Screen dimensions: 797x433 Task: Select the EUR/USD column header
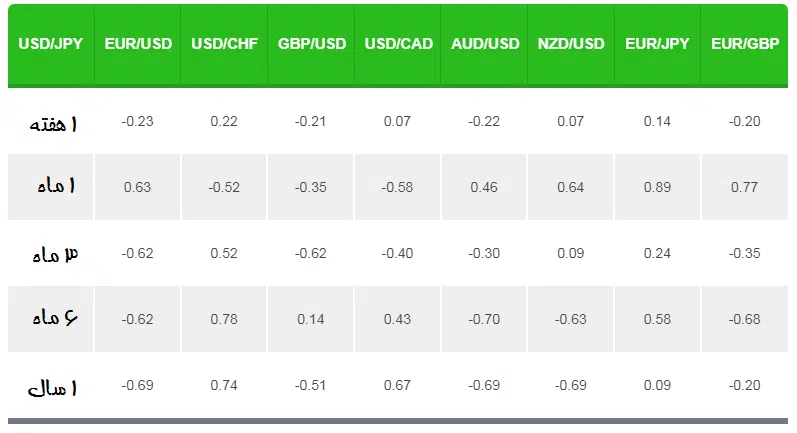point(138,44)
